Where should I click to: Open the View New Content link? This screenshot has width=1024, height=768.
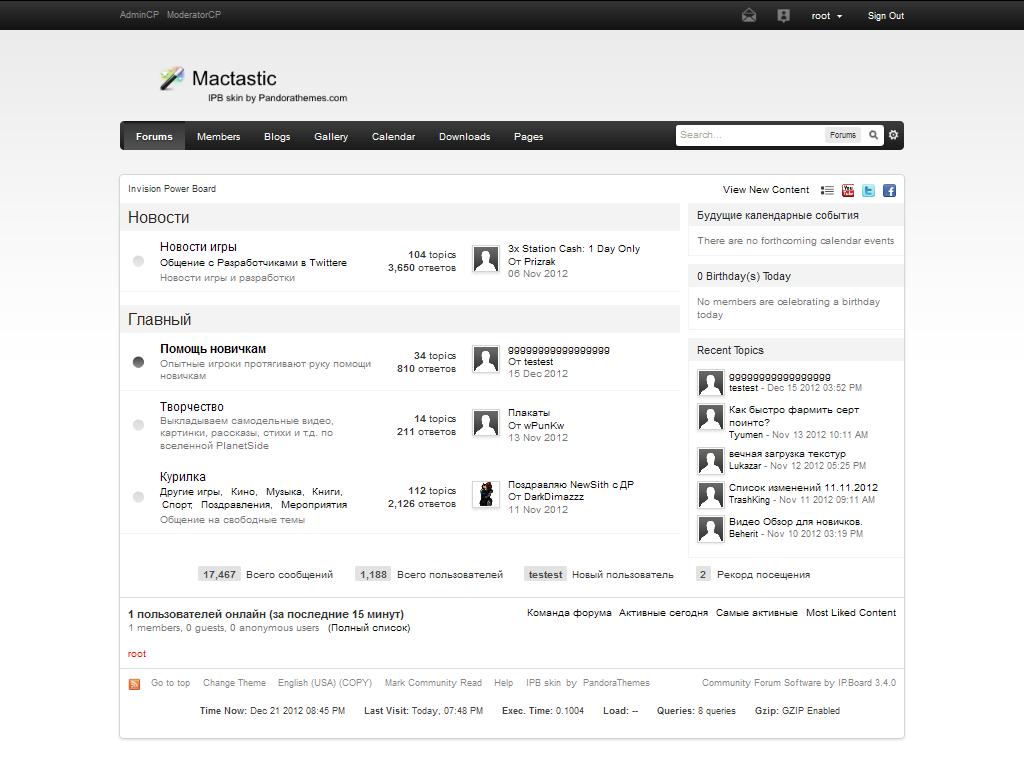click(x=765, y=189)
